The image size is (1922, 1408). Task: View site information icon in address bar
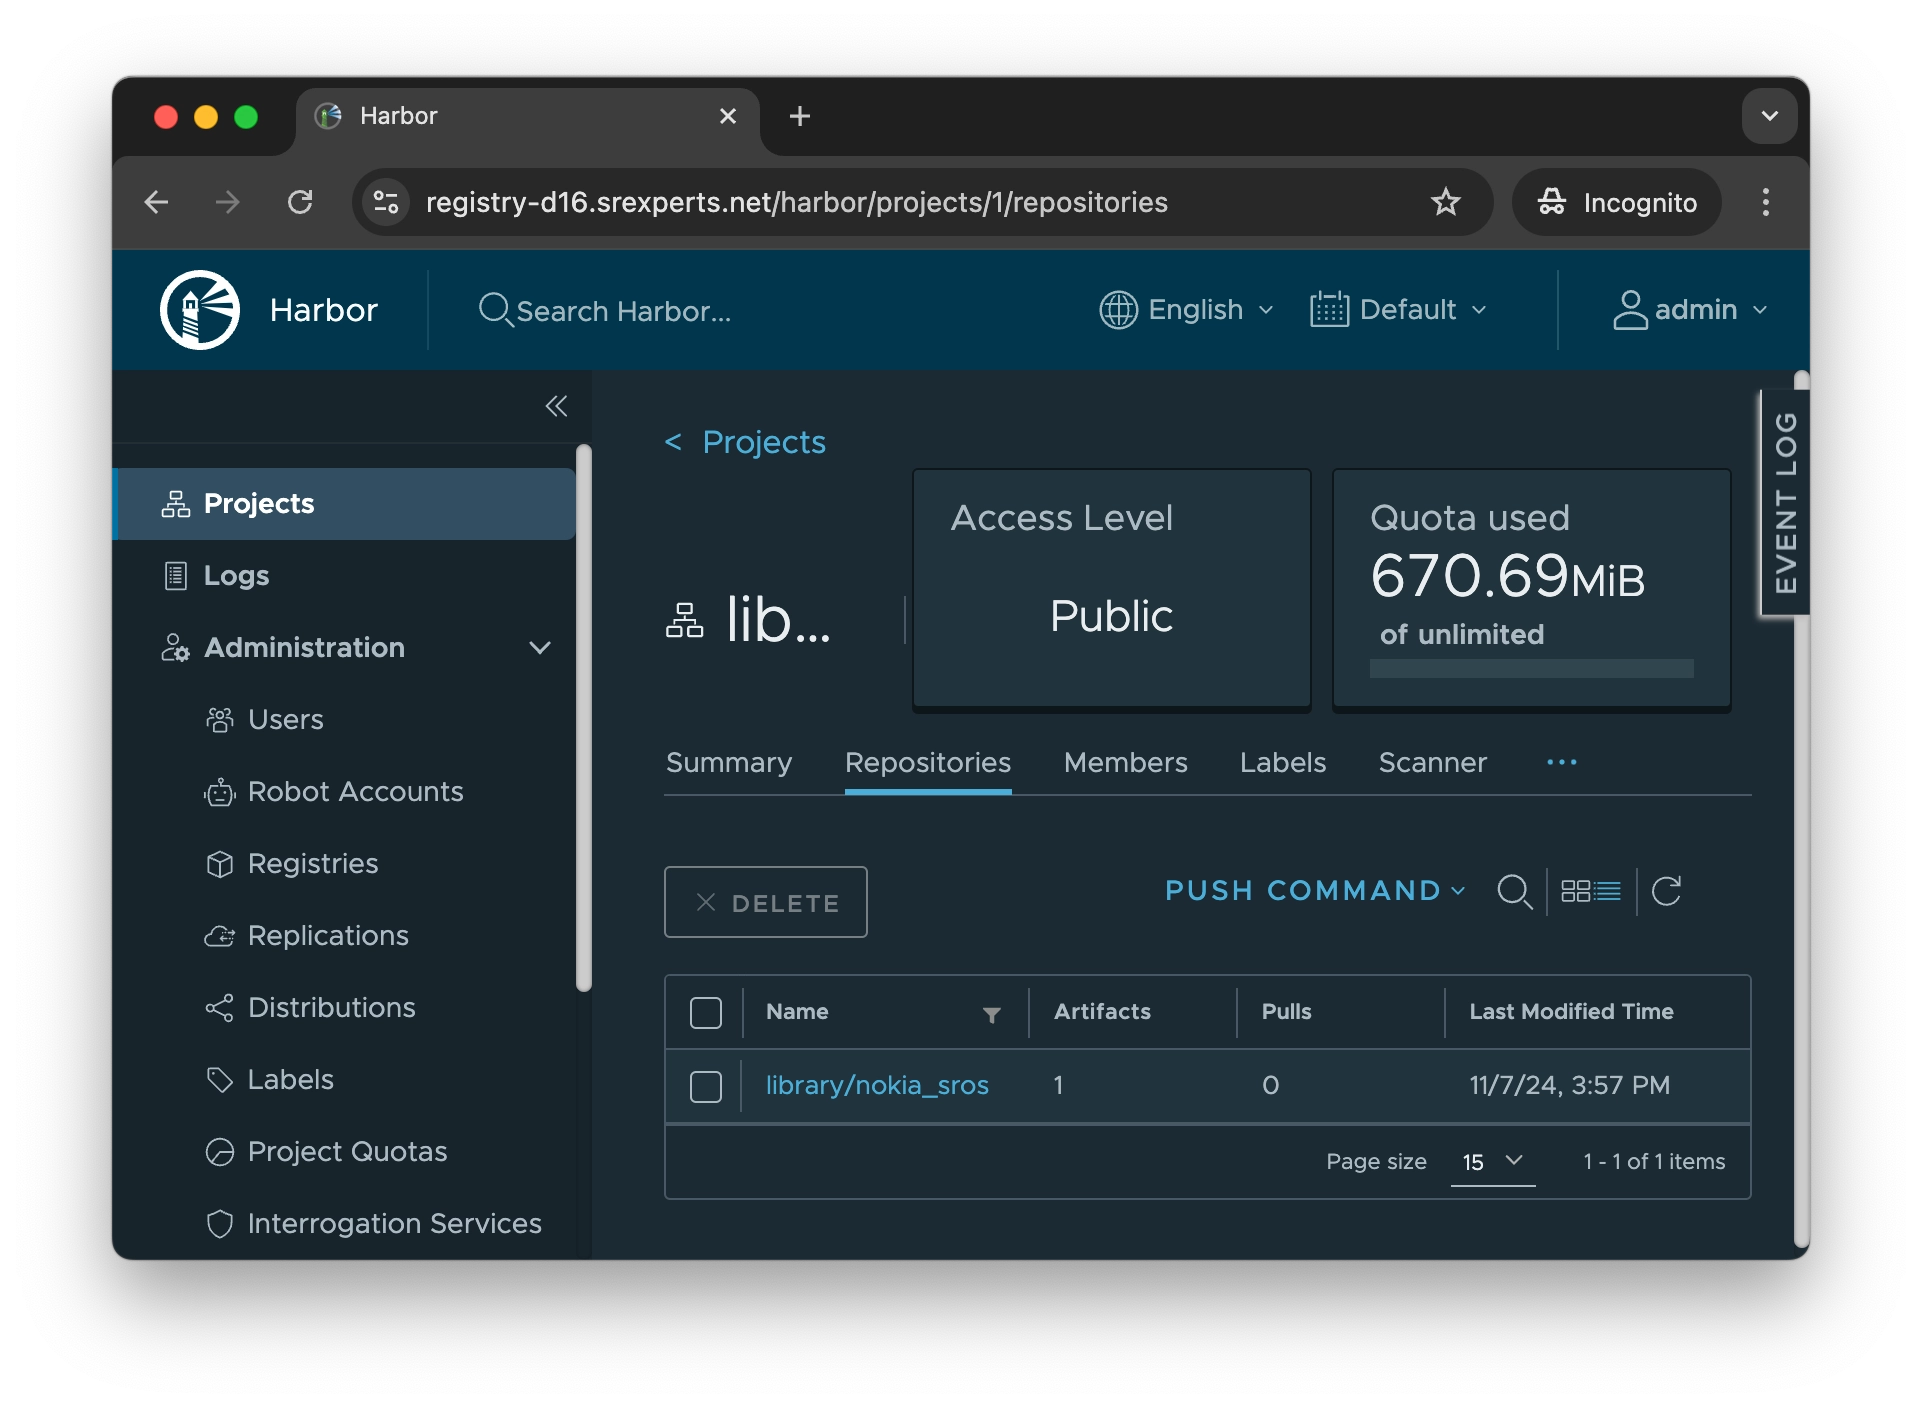click(386, 202)
